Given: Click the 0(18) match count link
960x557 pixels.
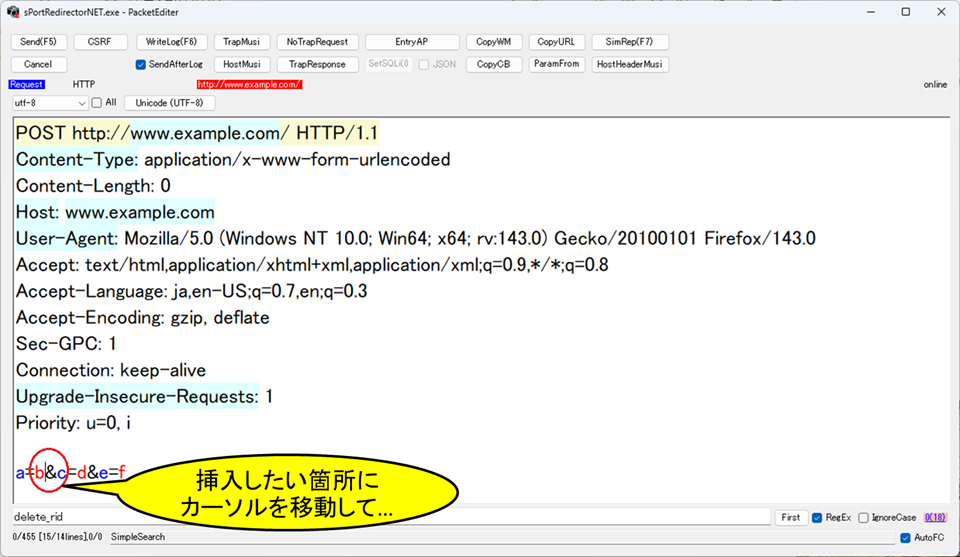Looking at the screenshot, I should tap(935, 517).
